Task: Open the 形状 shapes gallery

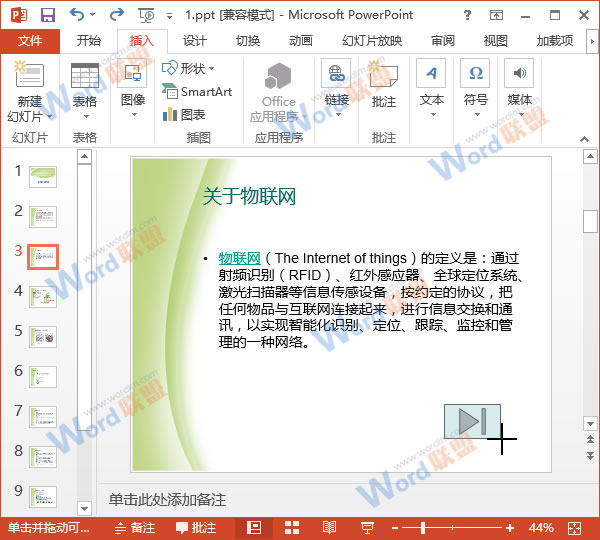Action: pyautogui.click(x=188, y=69)
